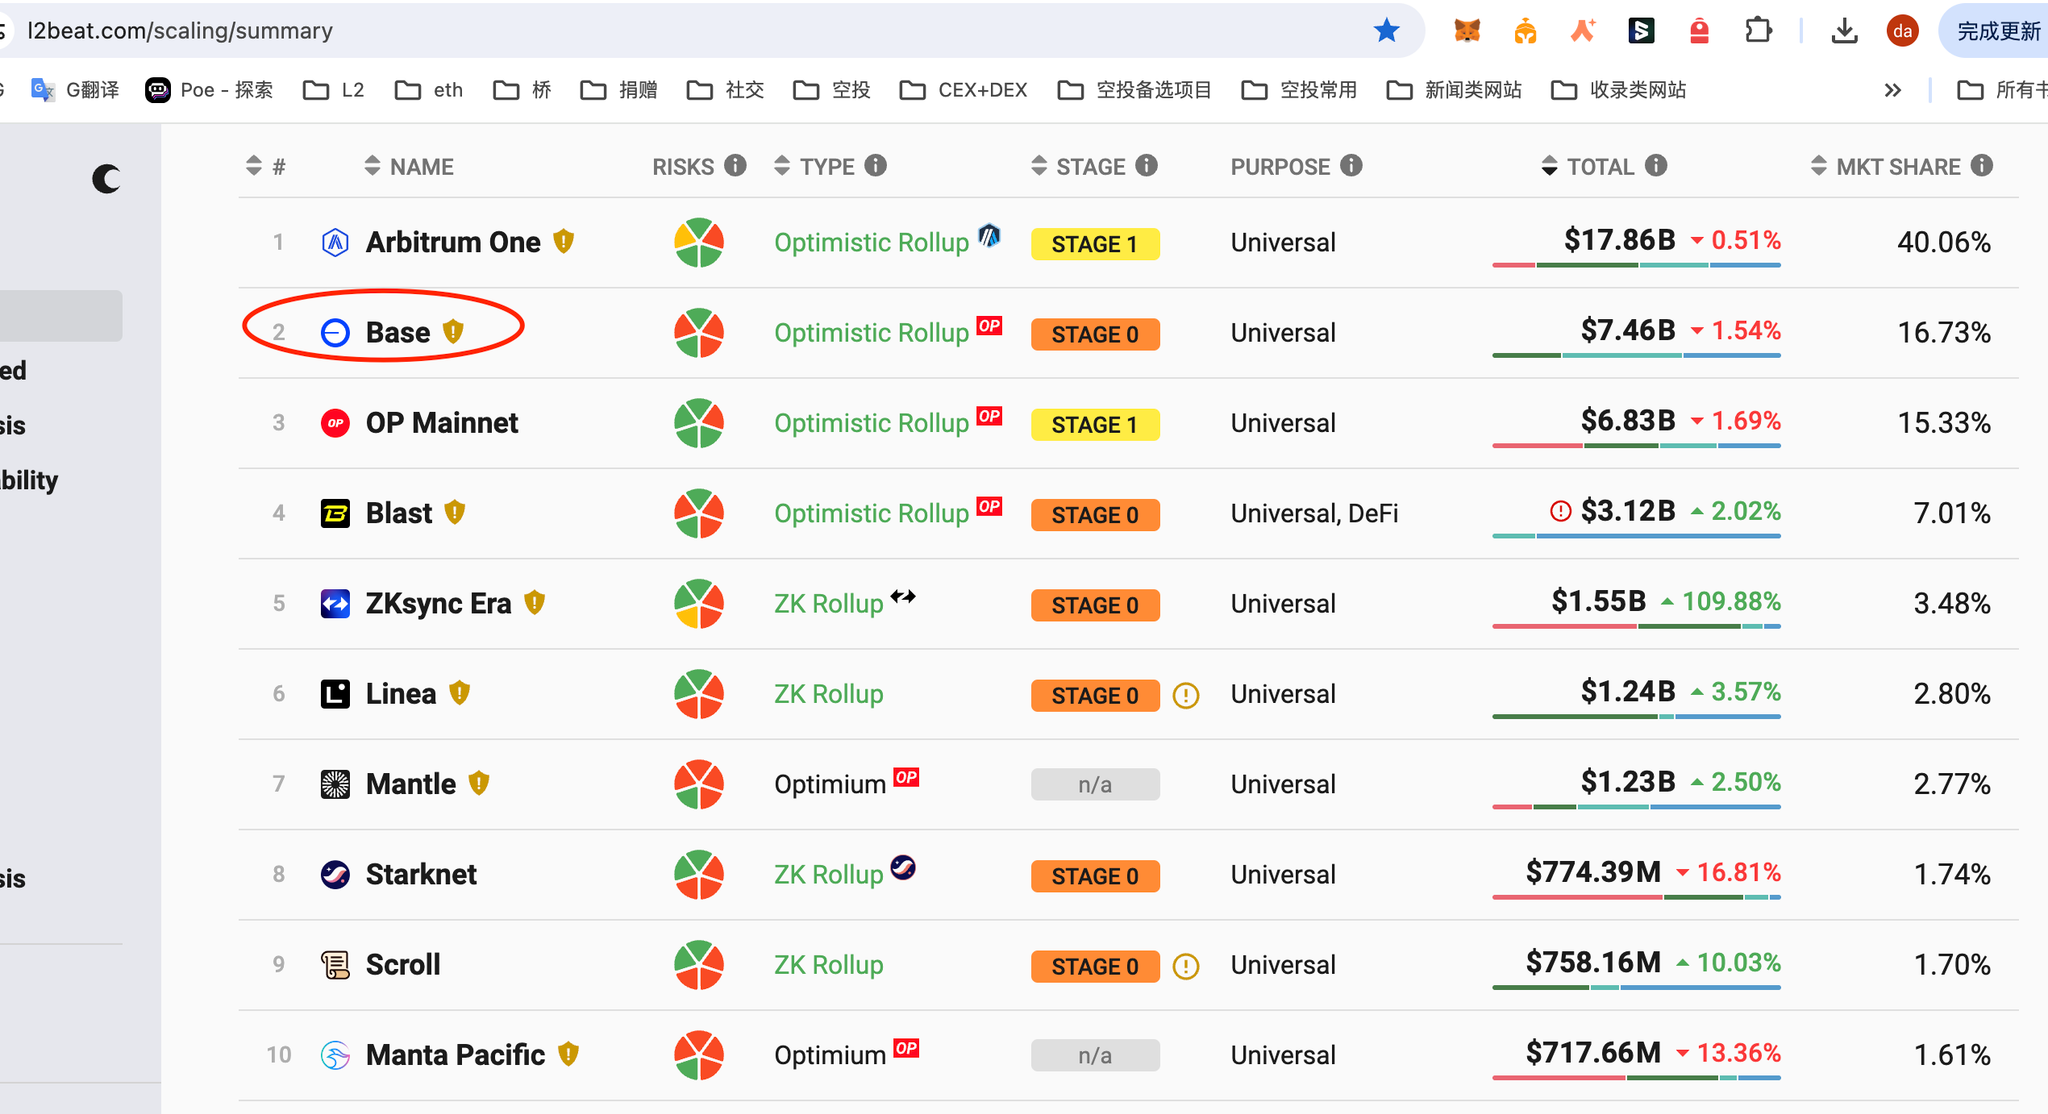Open browser downloads icon
This screenshot has width=2048, height=1114.
coord(1844,31)
